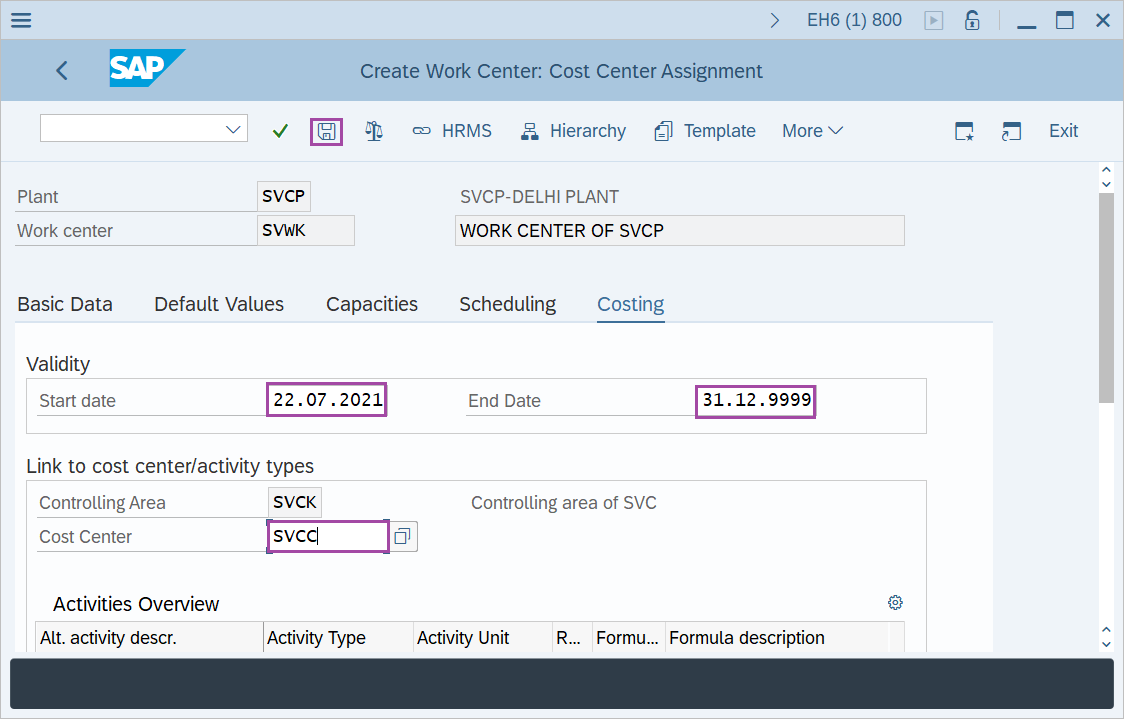Click the HRMS link assignment icon
Screen dimensions: 1124x719
pyautogui.click(x=423, y=130)
